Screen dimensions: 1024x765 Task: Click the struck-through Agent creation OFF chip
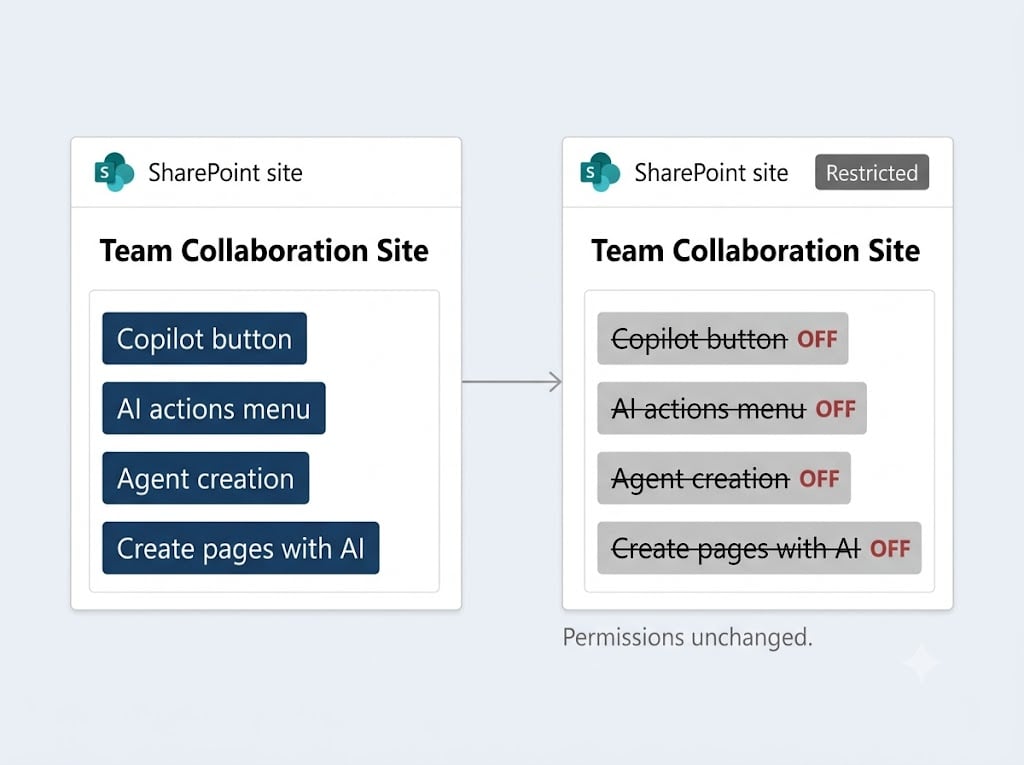pyautogui.click(x=724, y=478)
